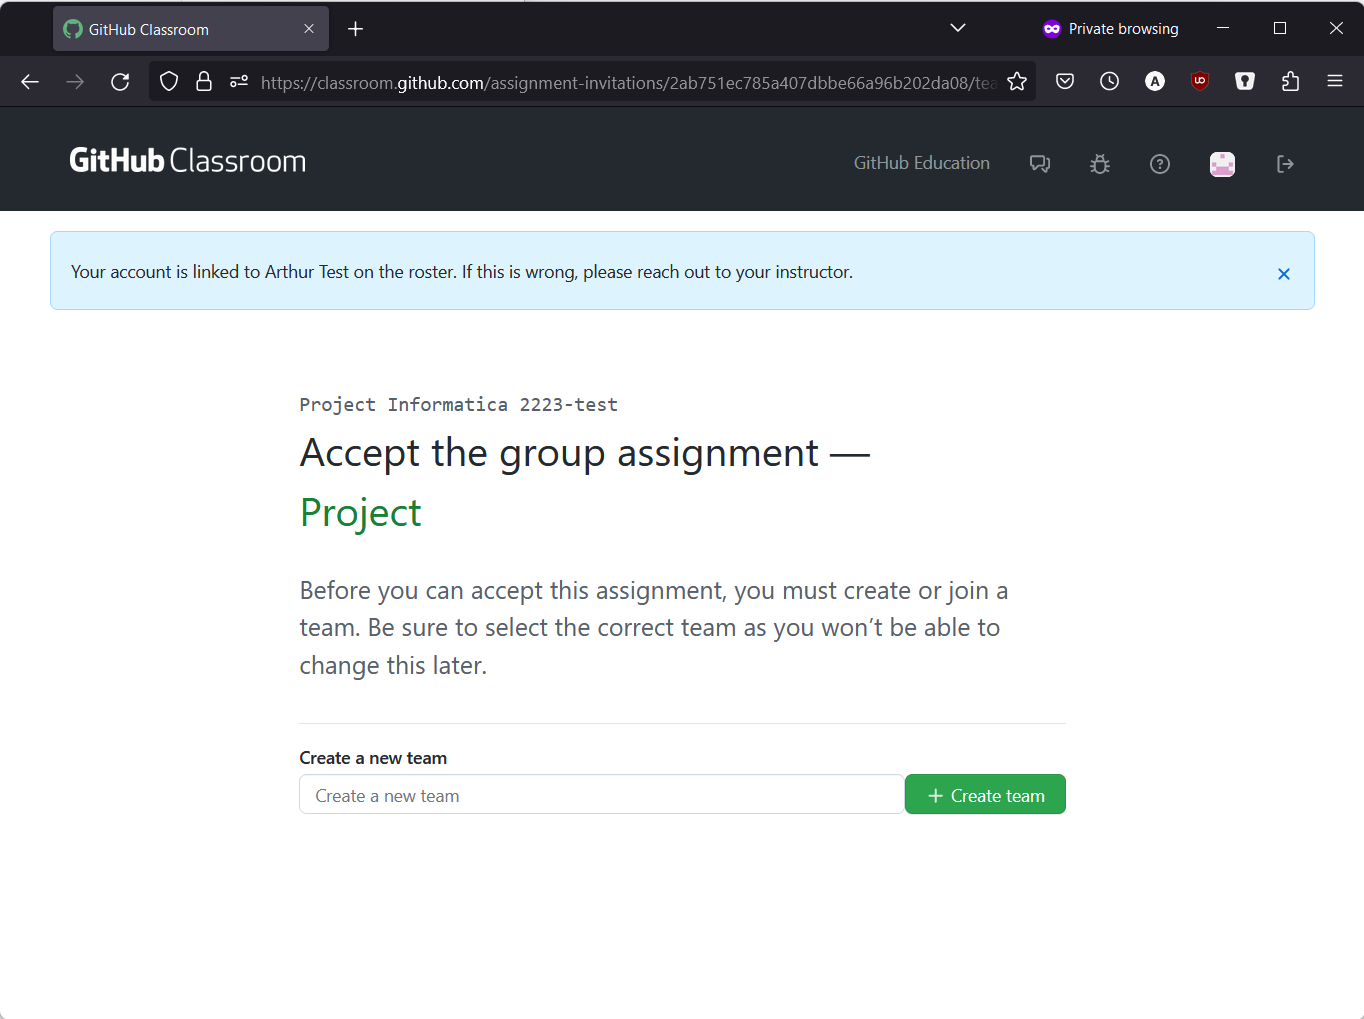Click the green Create team button
The image size is (1364, 1019).
(985, 795)
